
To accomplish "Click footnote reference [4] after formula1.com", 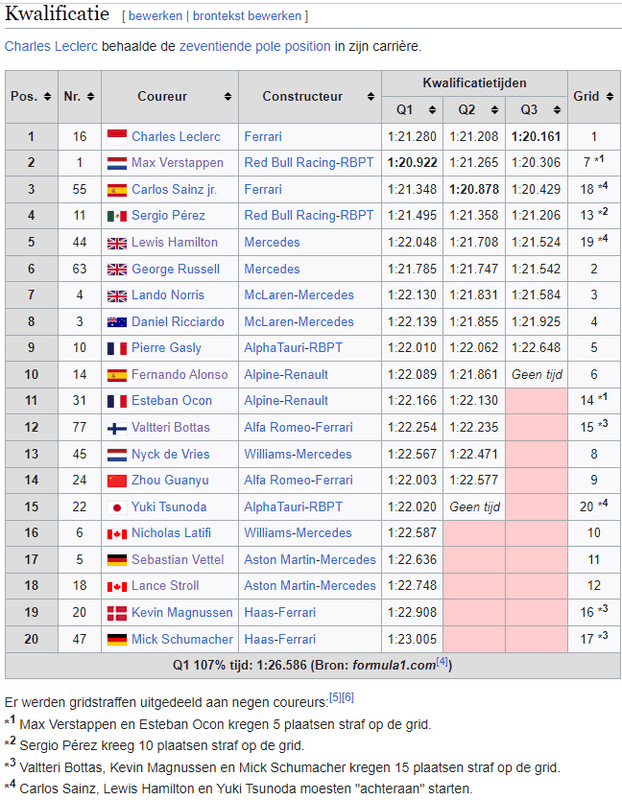I will [442, 662].
